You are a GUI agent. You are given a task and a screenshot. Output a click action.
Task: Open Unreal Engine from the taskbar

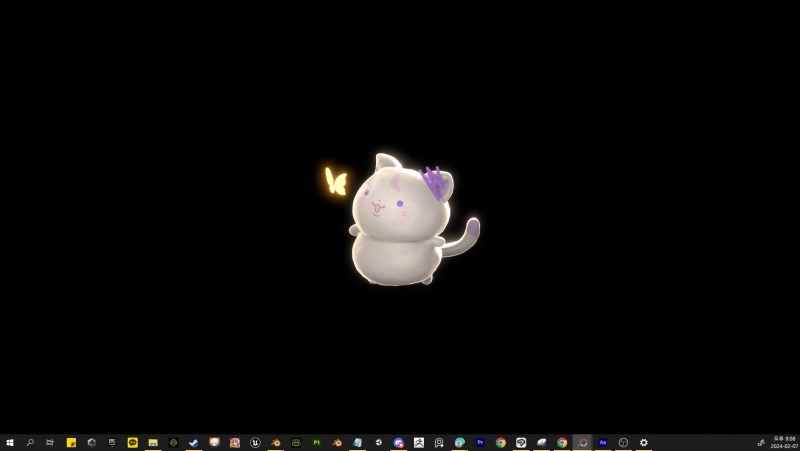tap(256, 442)
